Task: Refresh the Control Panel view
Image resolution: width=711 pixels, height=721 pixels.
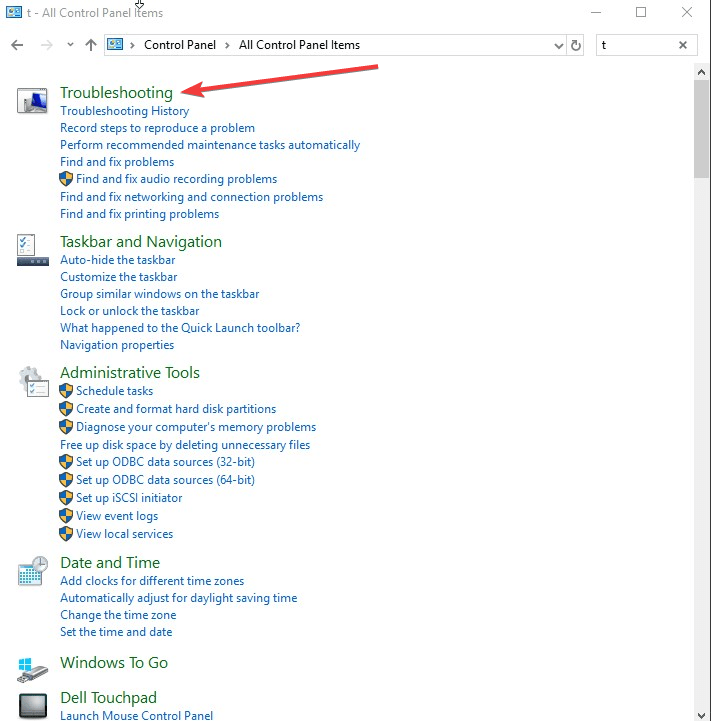Action: (x=576, y=45)
